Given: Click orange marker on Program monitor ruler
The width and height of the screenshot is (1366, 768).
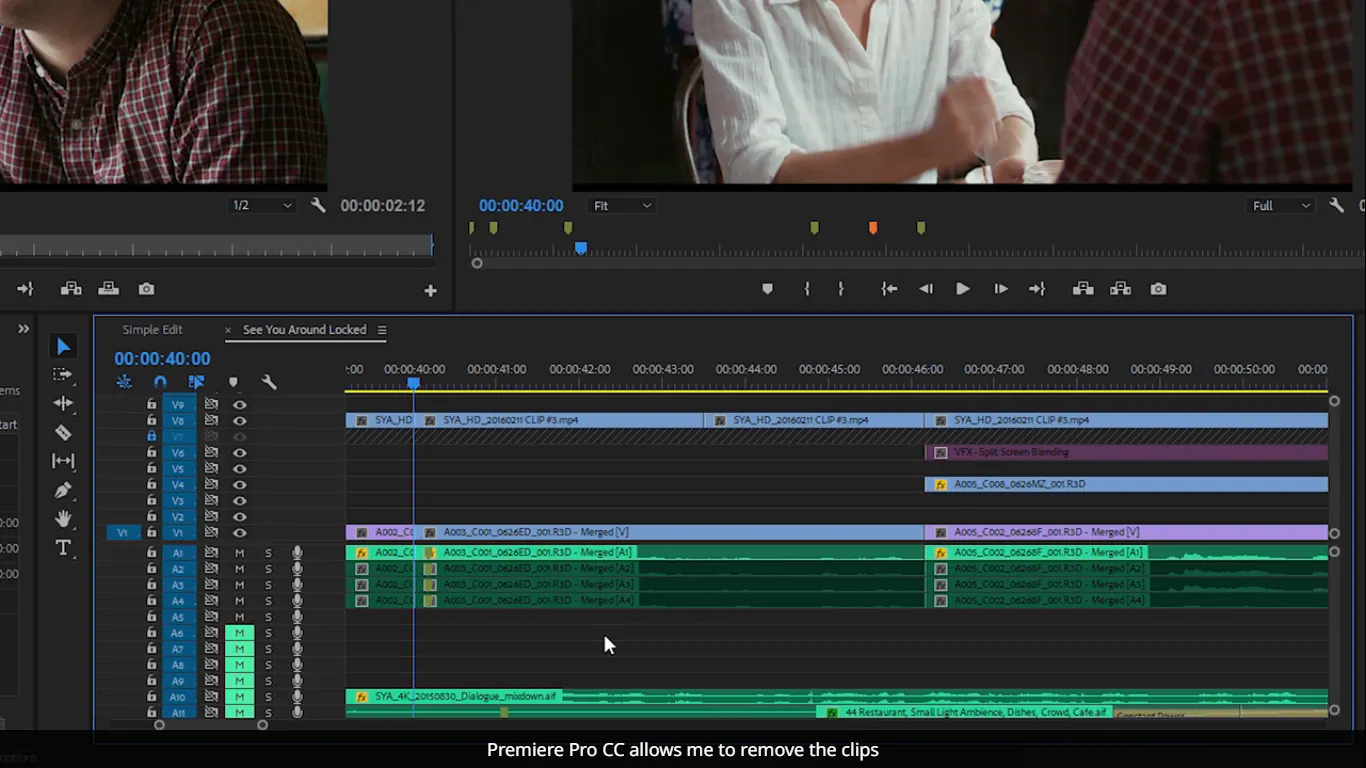Looking at the screenshot, I should click(873, 229).
